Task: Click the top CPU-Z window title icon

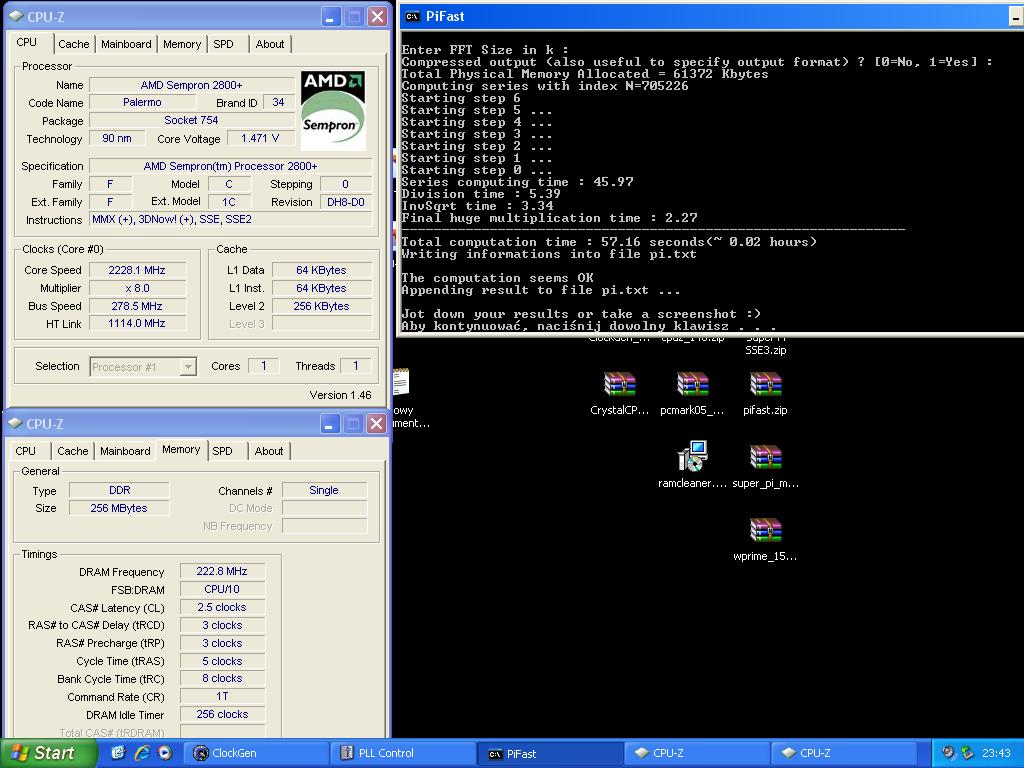Action: pyautogui.click(x=16, y=16)
